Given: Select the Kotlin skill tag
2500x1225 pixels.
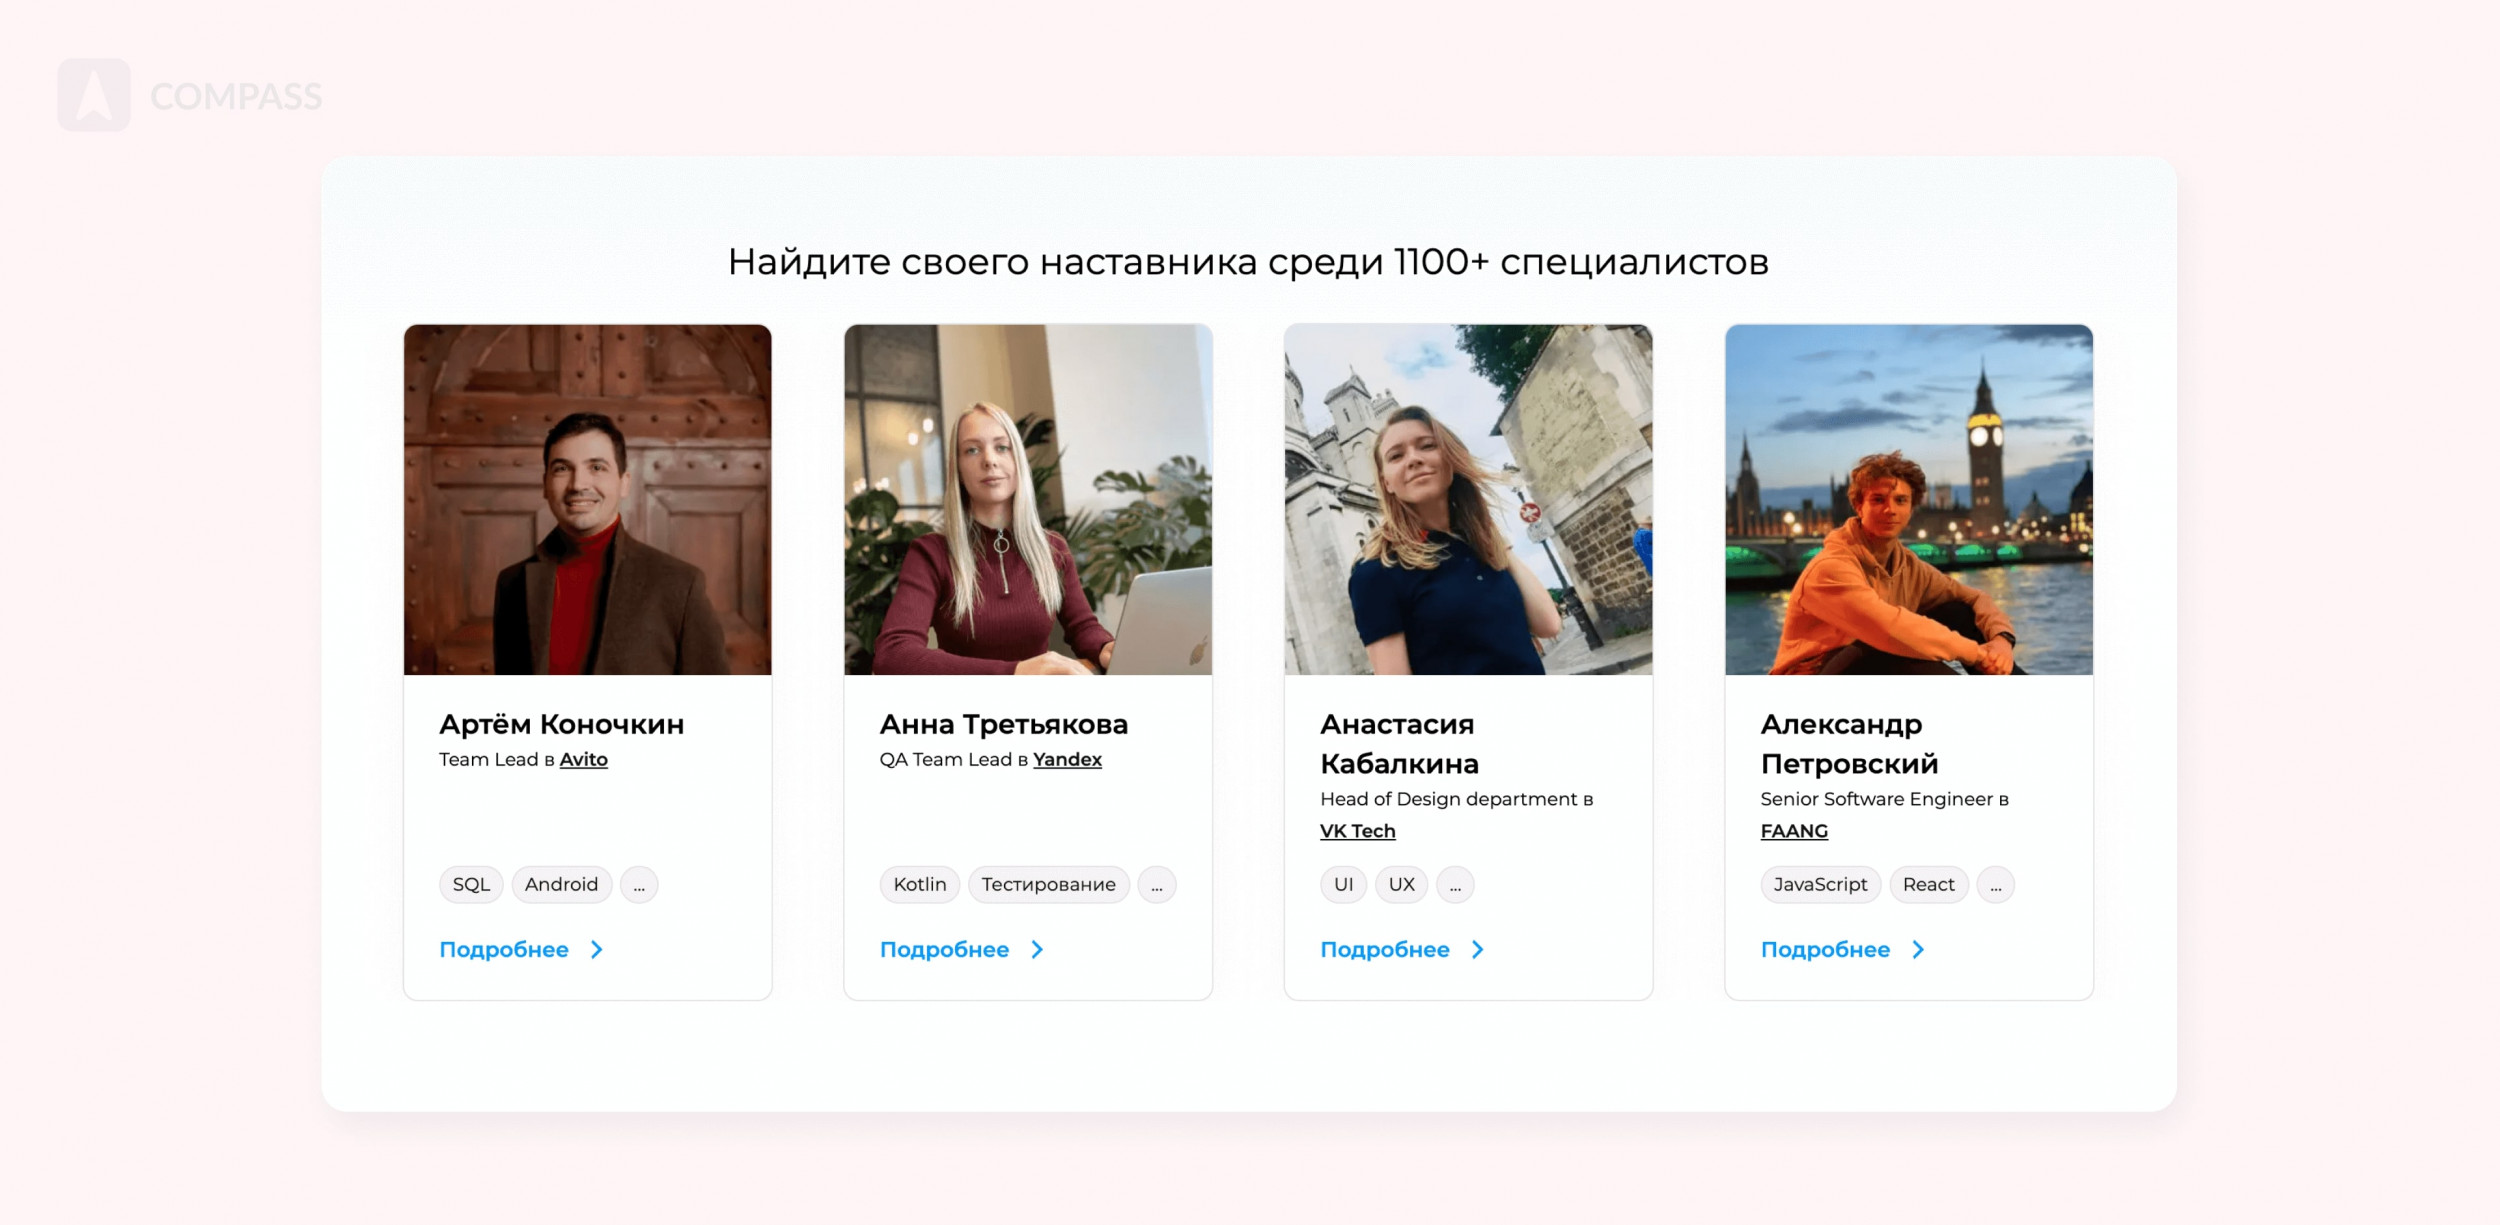Looking at the screenshot, I should pyautogui.click(x=920, y=885).
